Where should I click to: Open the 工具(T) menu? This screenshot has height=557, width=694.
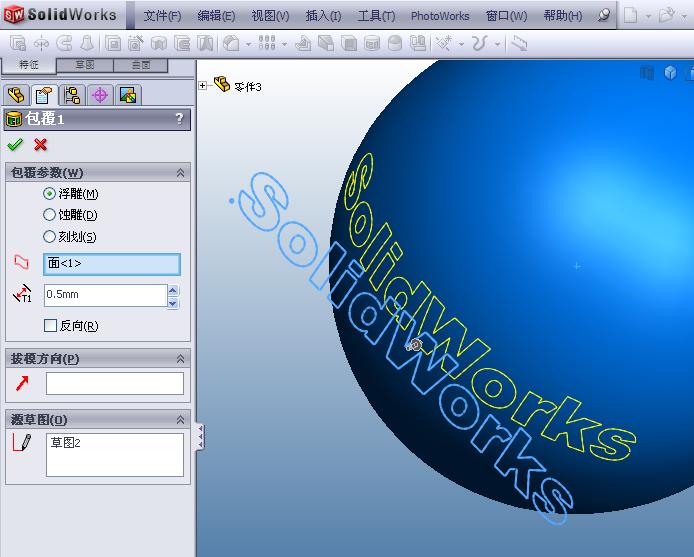coord(376,16)
